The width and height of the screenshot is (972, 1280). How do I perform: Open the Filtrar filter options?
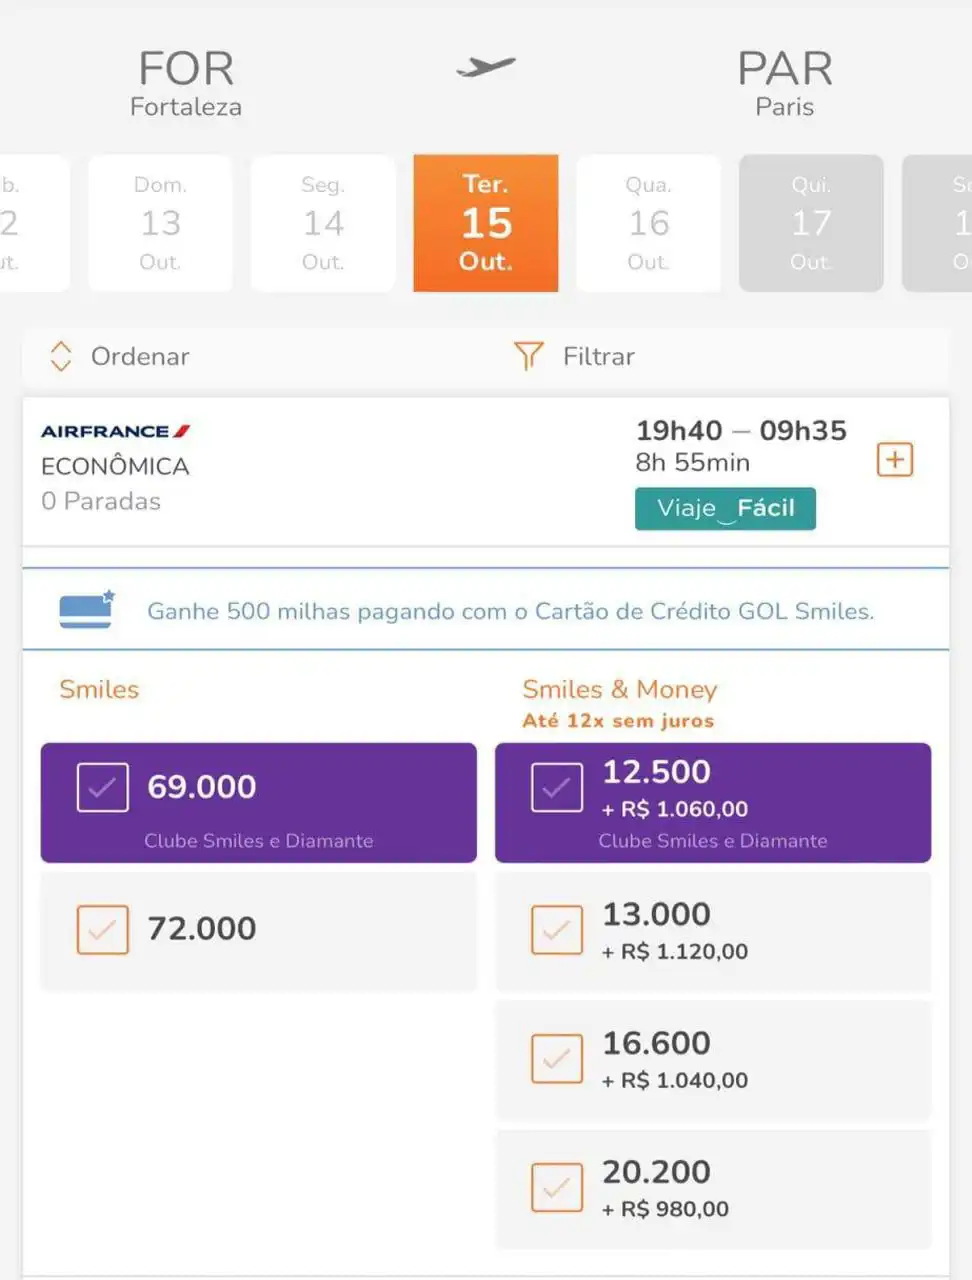coord(574,356)
